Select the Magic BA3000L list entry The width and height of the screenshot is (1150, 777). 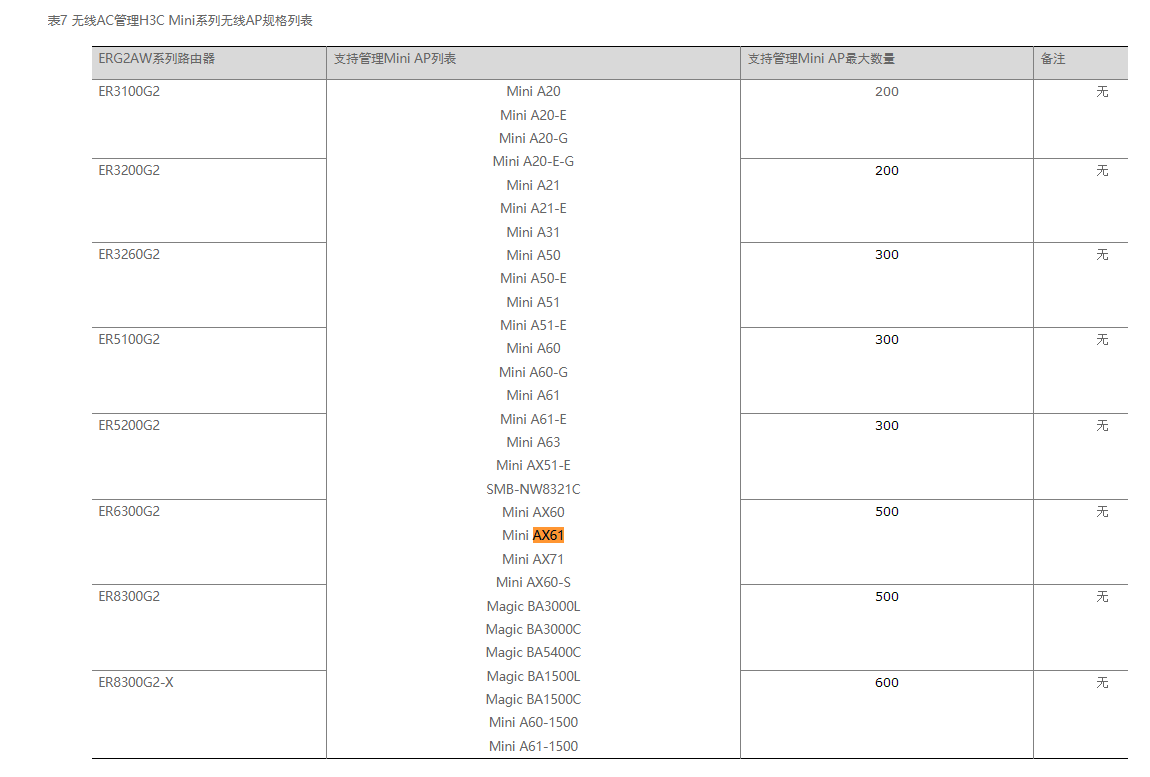[533, 606]
